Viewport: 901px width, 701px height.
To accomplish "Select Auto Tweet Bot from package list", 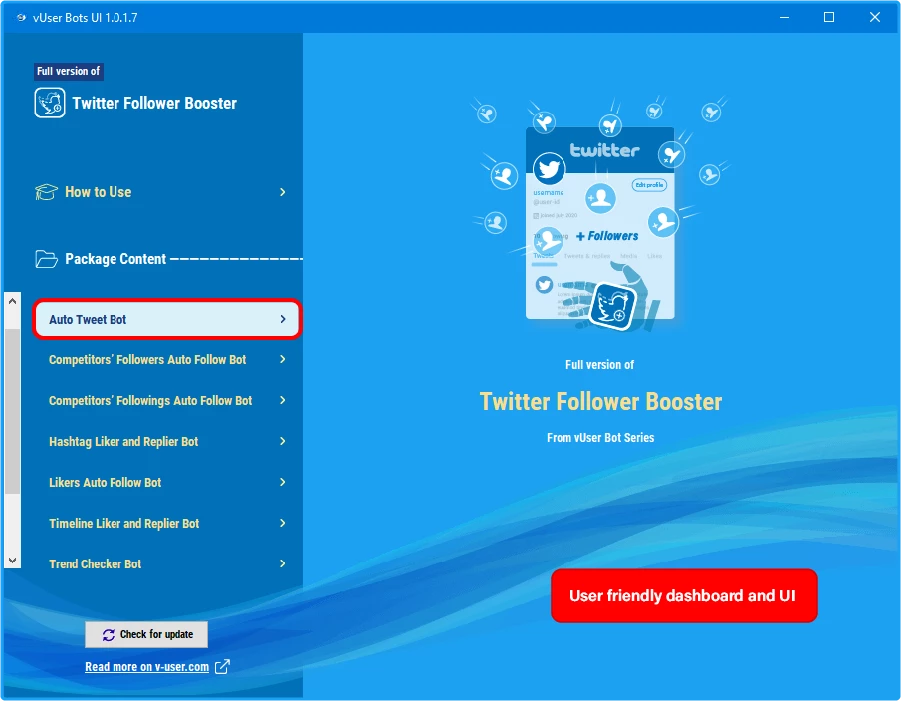I will 167,319.
